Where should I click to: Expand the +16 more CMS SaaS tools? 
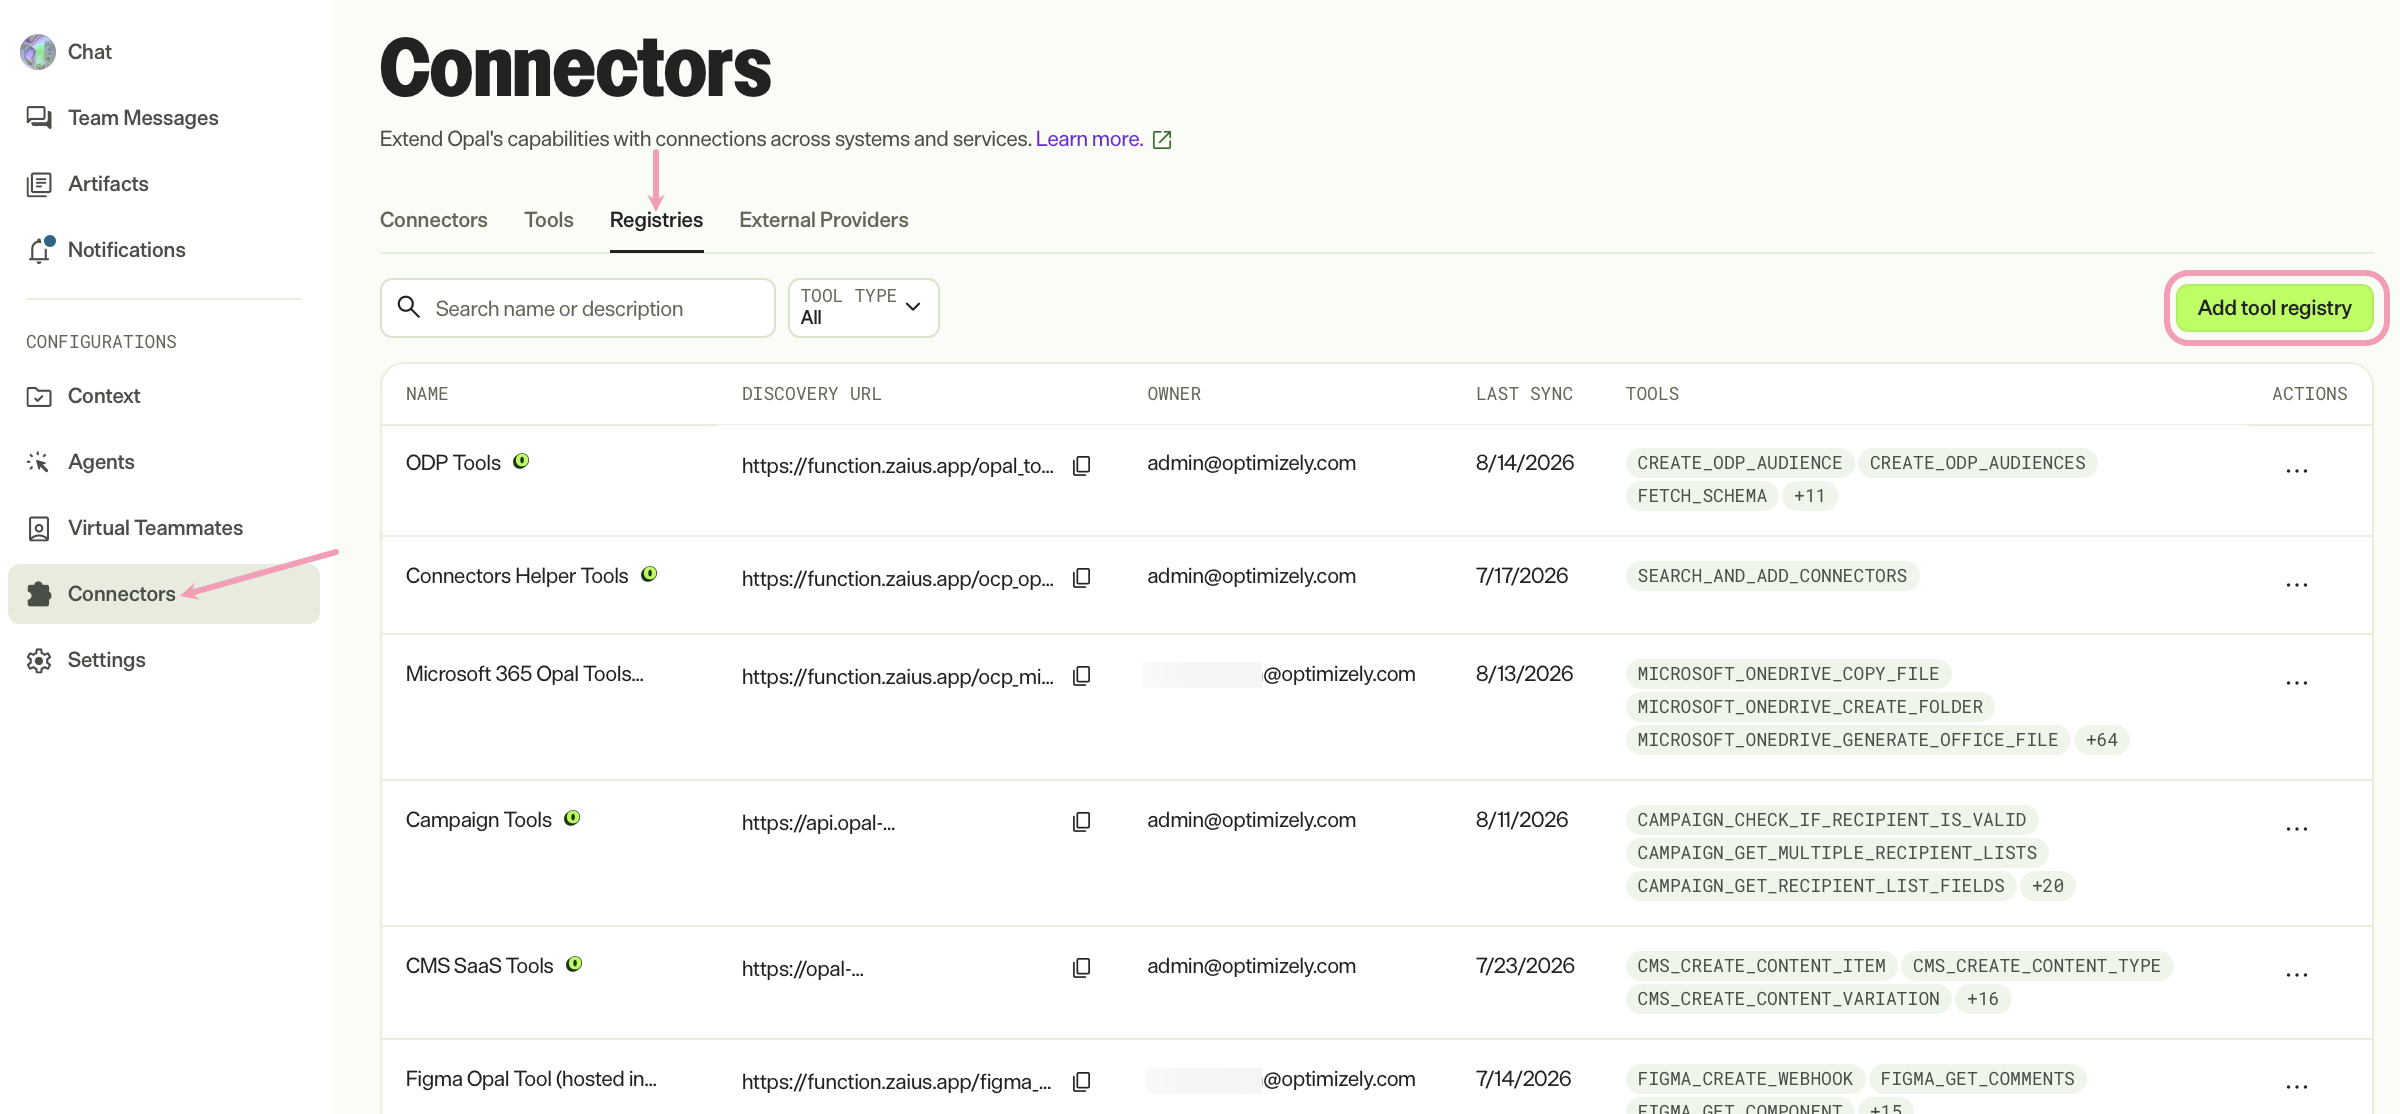pyautogui.click(x=1982, y=999)
